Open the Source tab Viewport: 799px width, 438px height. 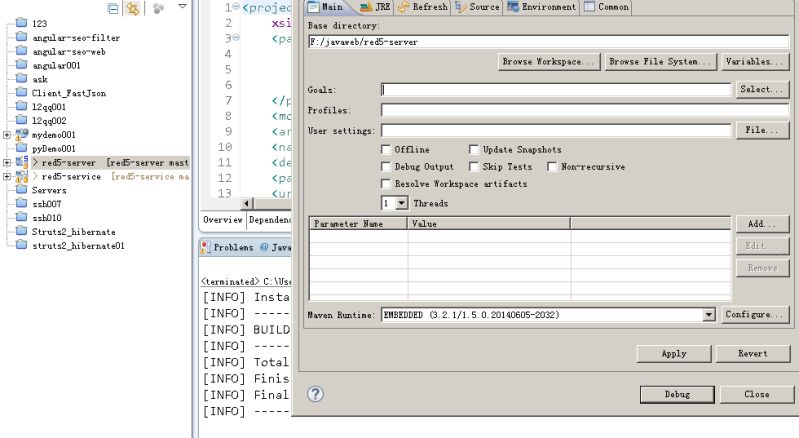[477, 7]
